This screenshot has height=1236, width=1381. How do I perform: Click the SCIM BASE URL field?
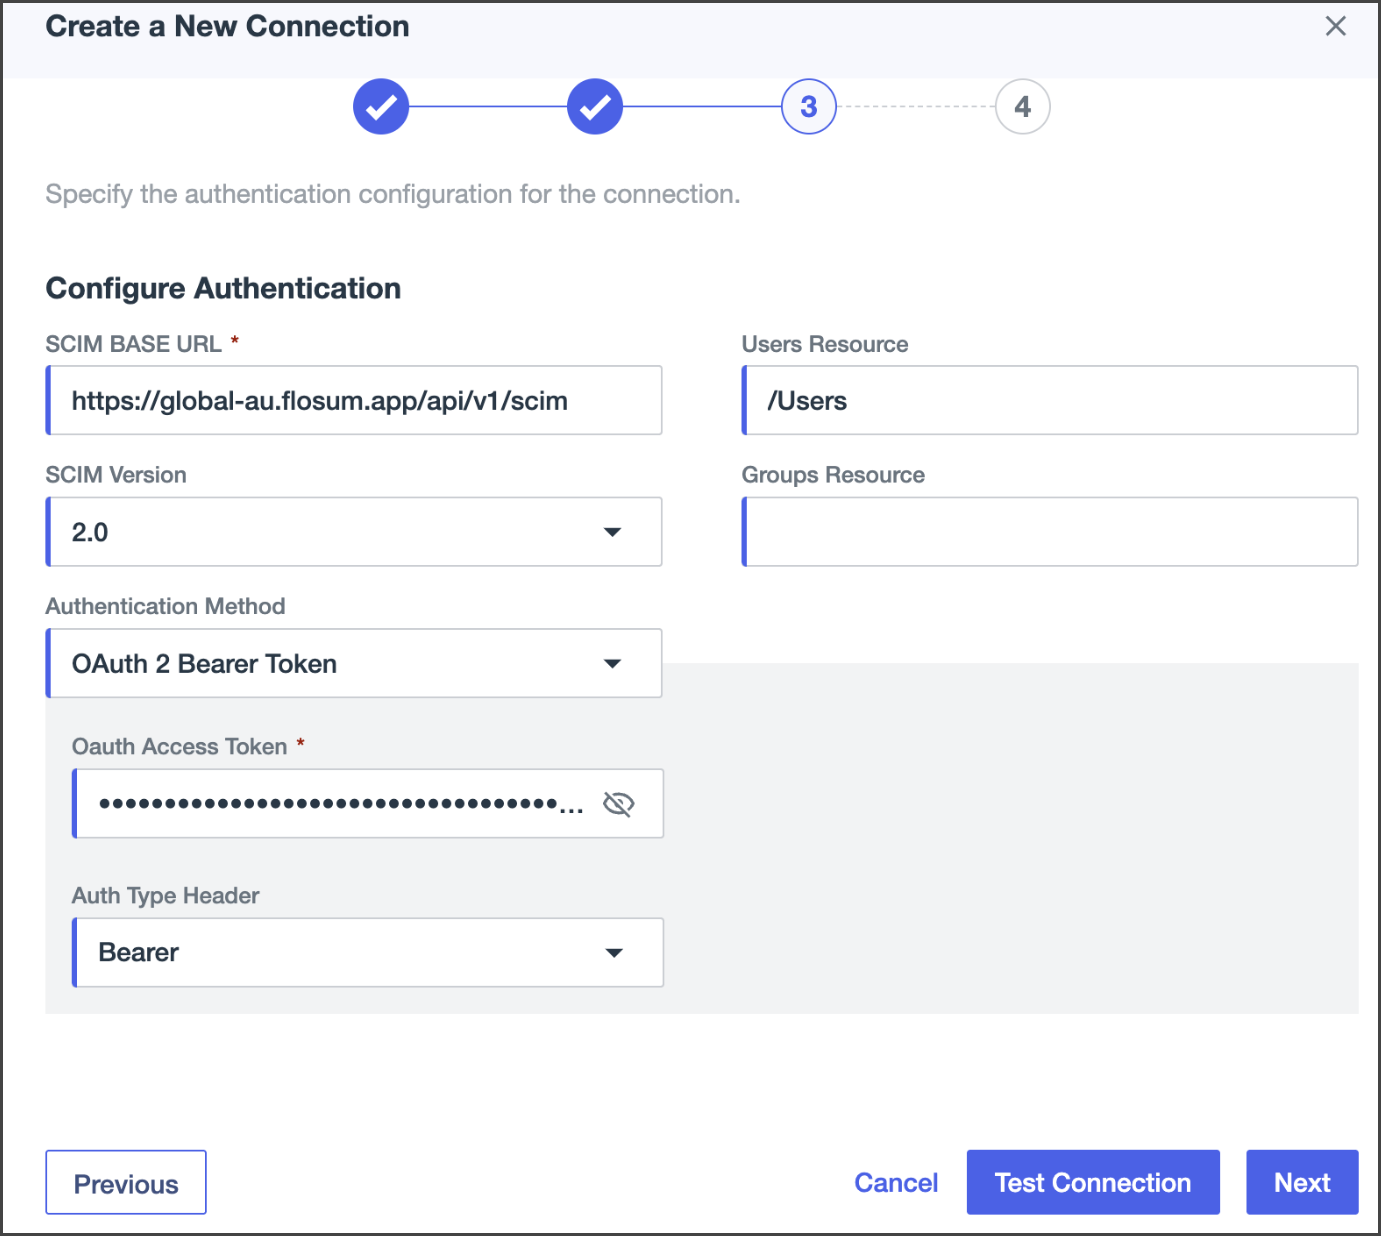[355, 401]
